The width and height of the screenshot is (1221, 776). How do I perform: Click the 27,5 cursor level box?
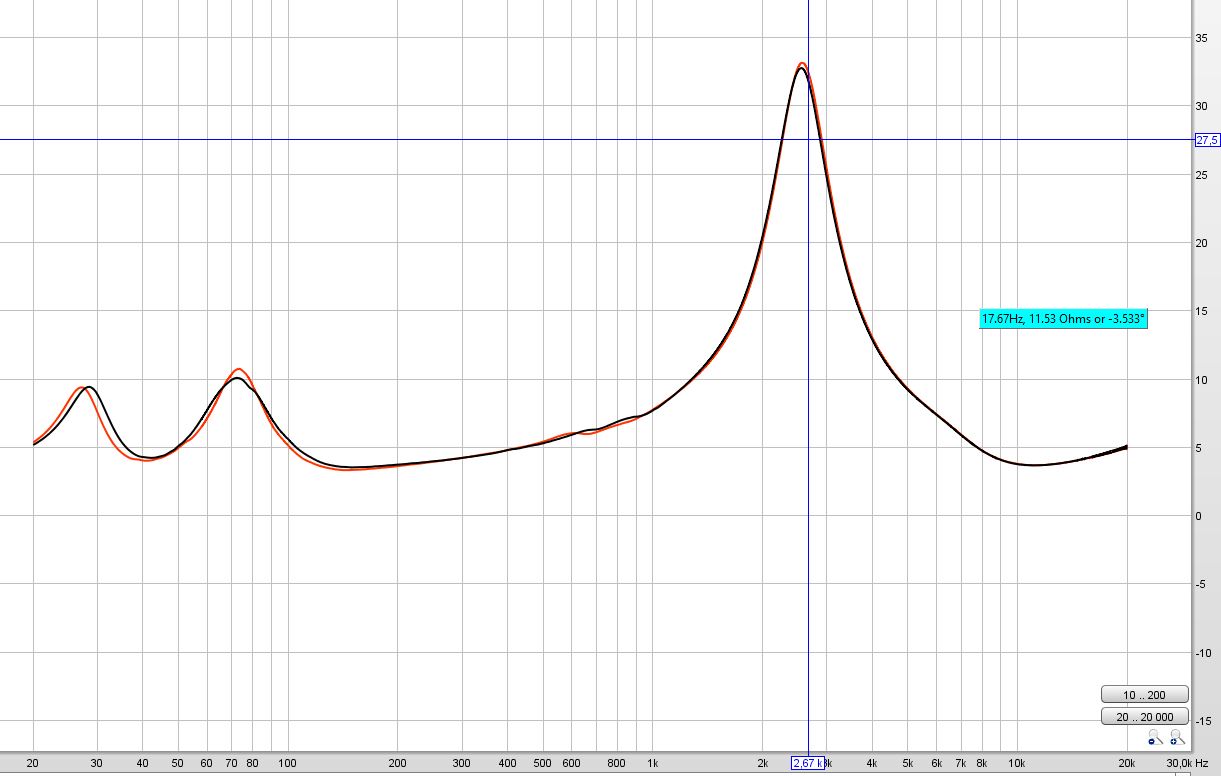tap(1207, 140)
